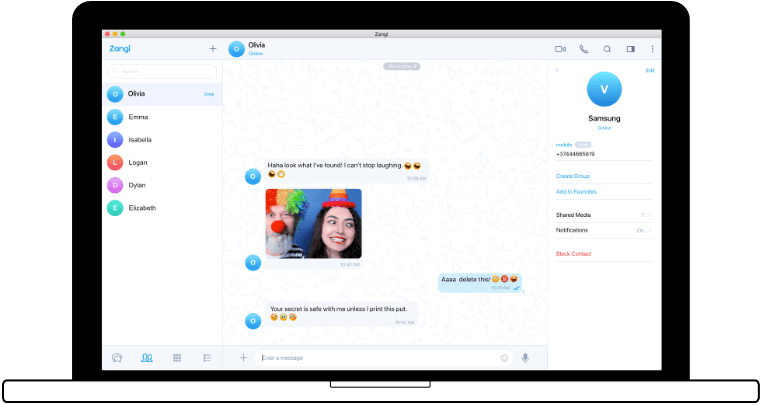Viewport: 762px width, 405px height.
Task: Click the Samsung contact name
Action: 604,118
